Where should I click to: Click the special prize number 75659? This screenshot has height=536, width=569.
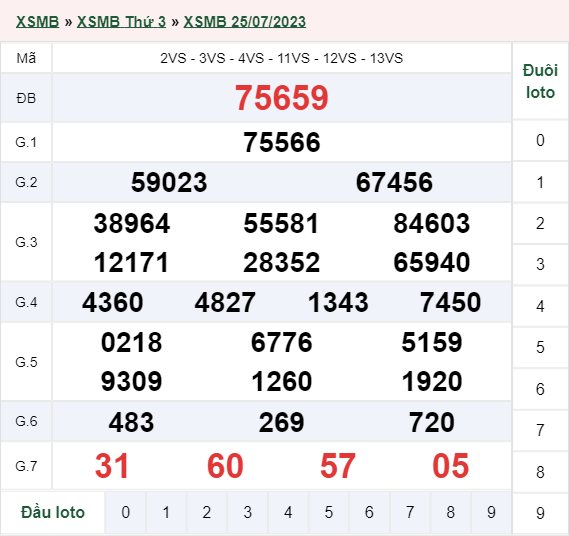tap(282, 98)
